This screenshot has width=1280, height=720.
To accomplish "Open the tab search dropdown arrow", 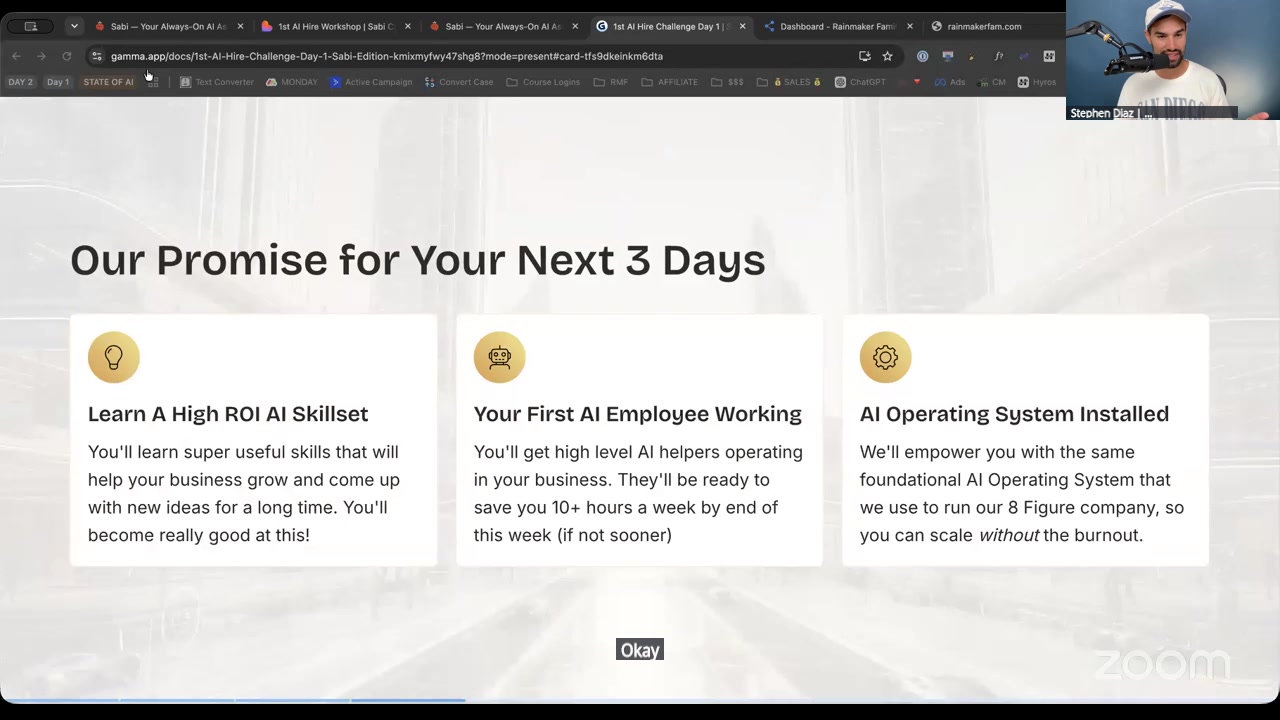I will [x=74, y=26].
